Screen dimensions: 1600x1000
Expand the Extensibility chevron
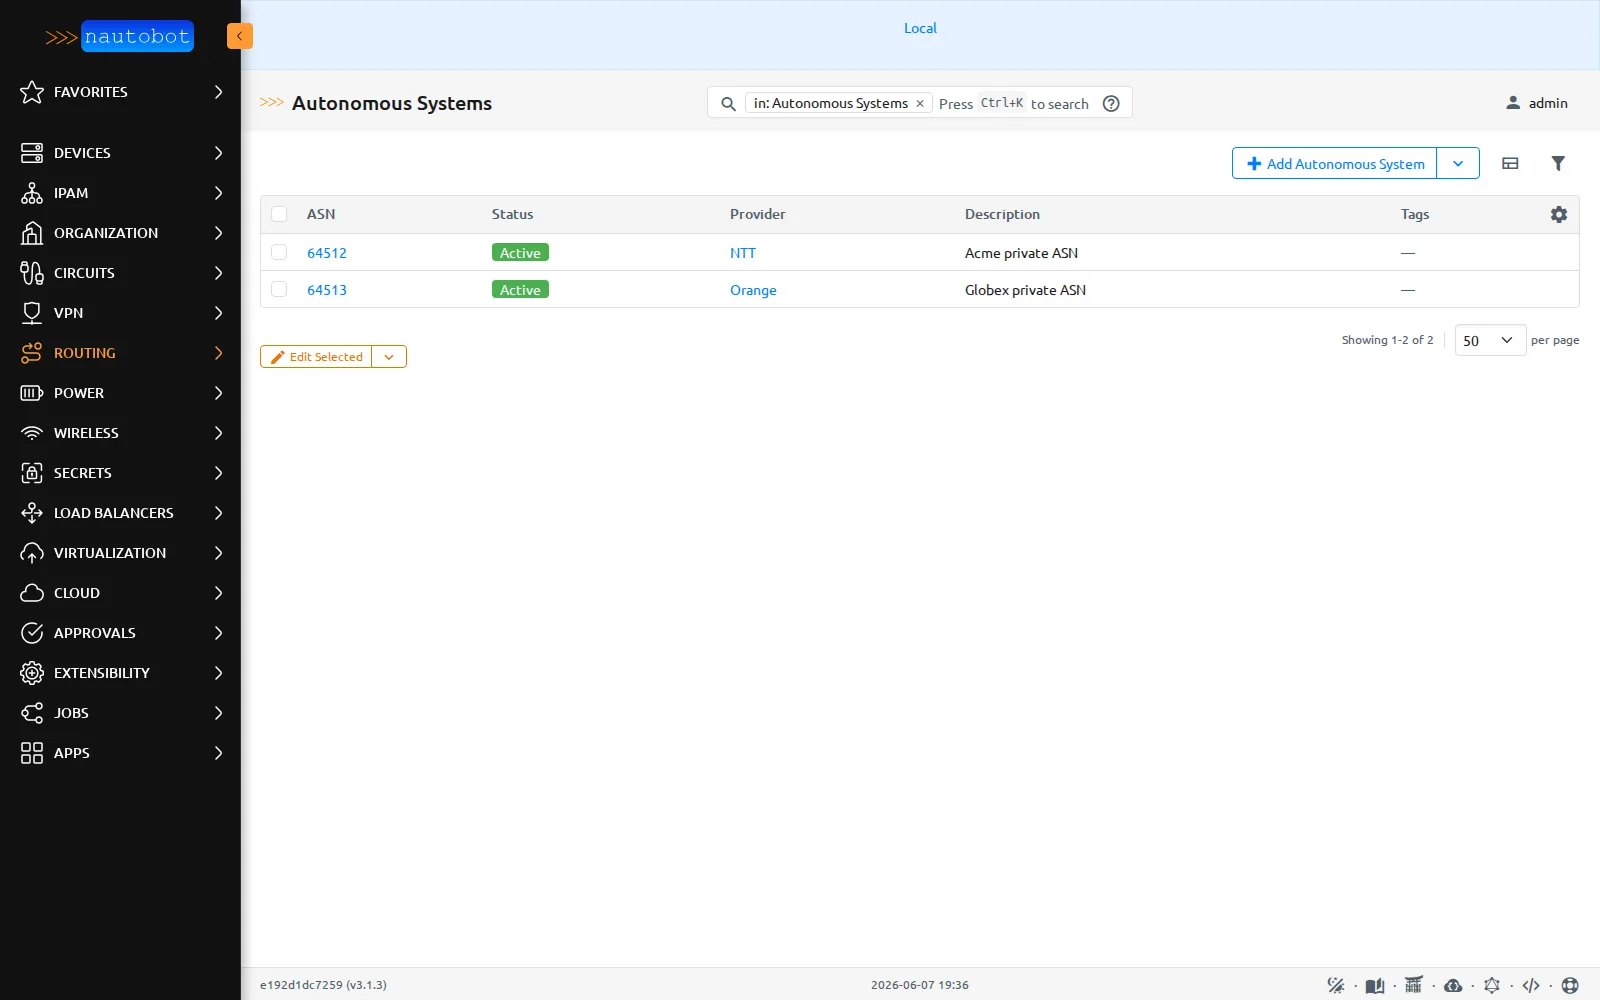click(x=218, y=673)
